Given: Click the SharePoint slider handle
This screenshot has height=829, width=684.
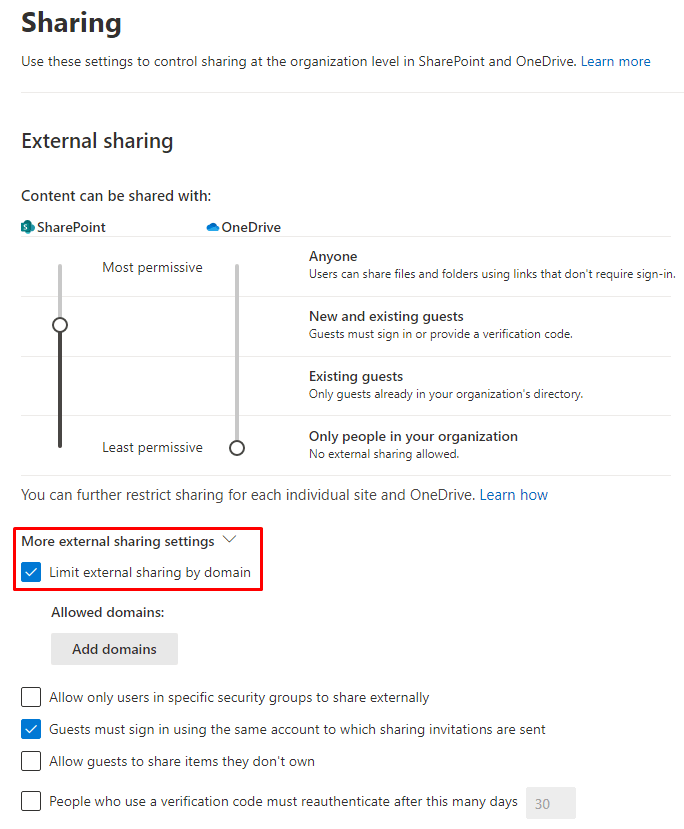Looking at the screenshot, I should tap(59, 325).
